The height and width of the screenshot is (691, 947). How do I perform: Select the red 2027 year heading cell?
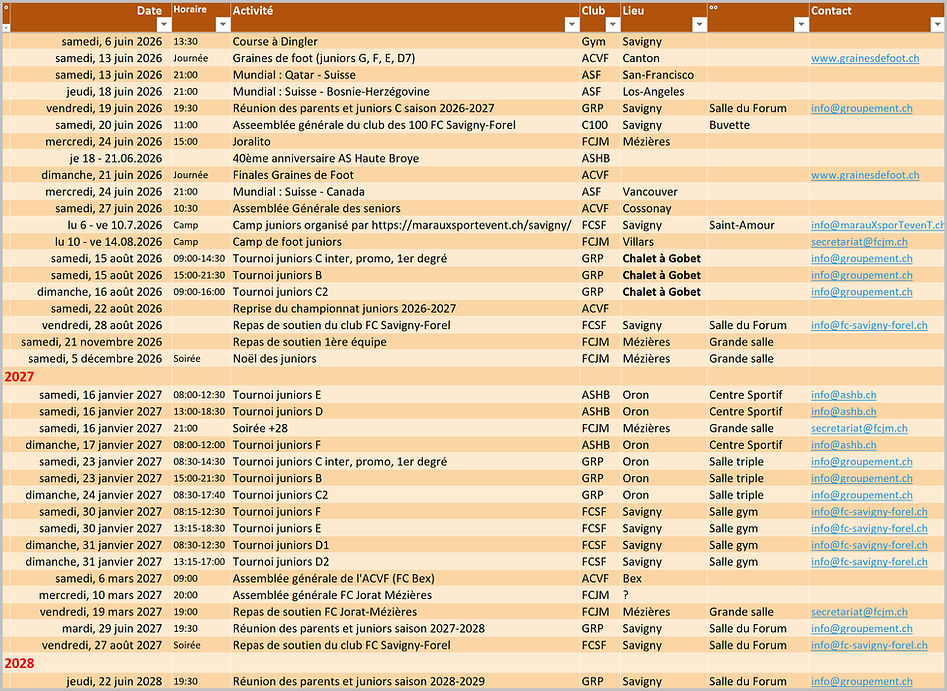pyautogui.click(x=19, y=377)
